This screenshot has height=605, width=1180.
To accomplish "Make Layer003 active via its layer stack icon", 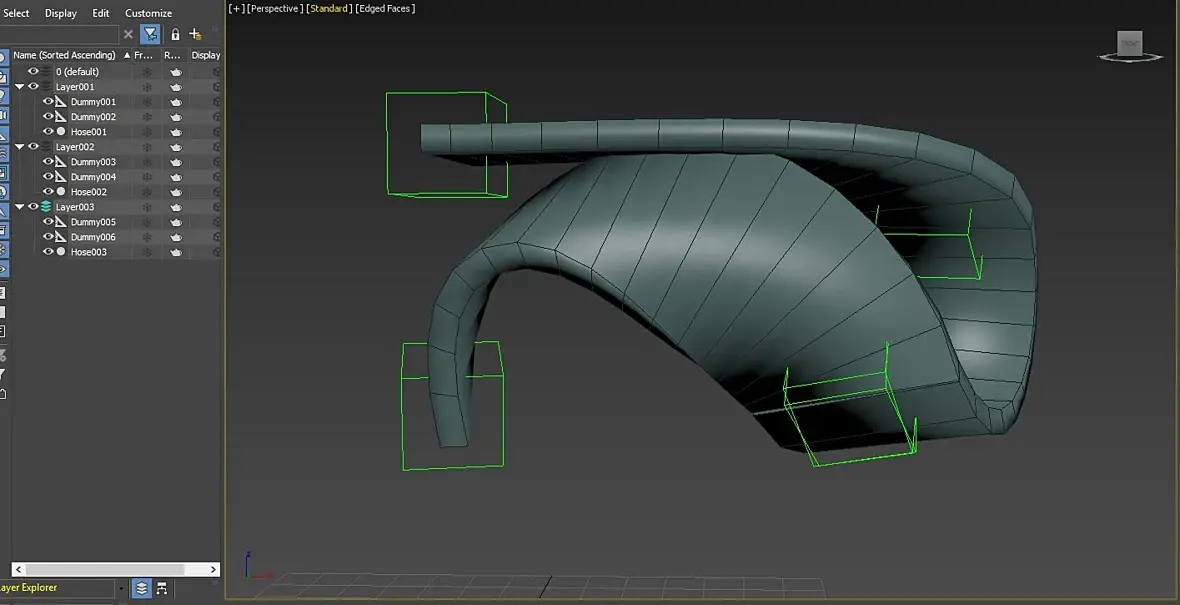I will (46, 207).
